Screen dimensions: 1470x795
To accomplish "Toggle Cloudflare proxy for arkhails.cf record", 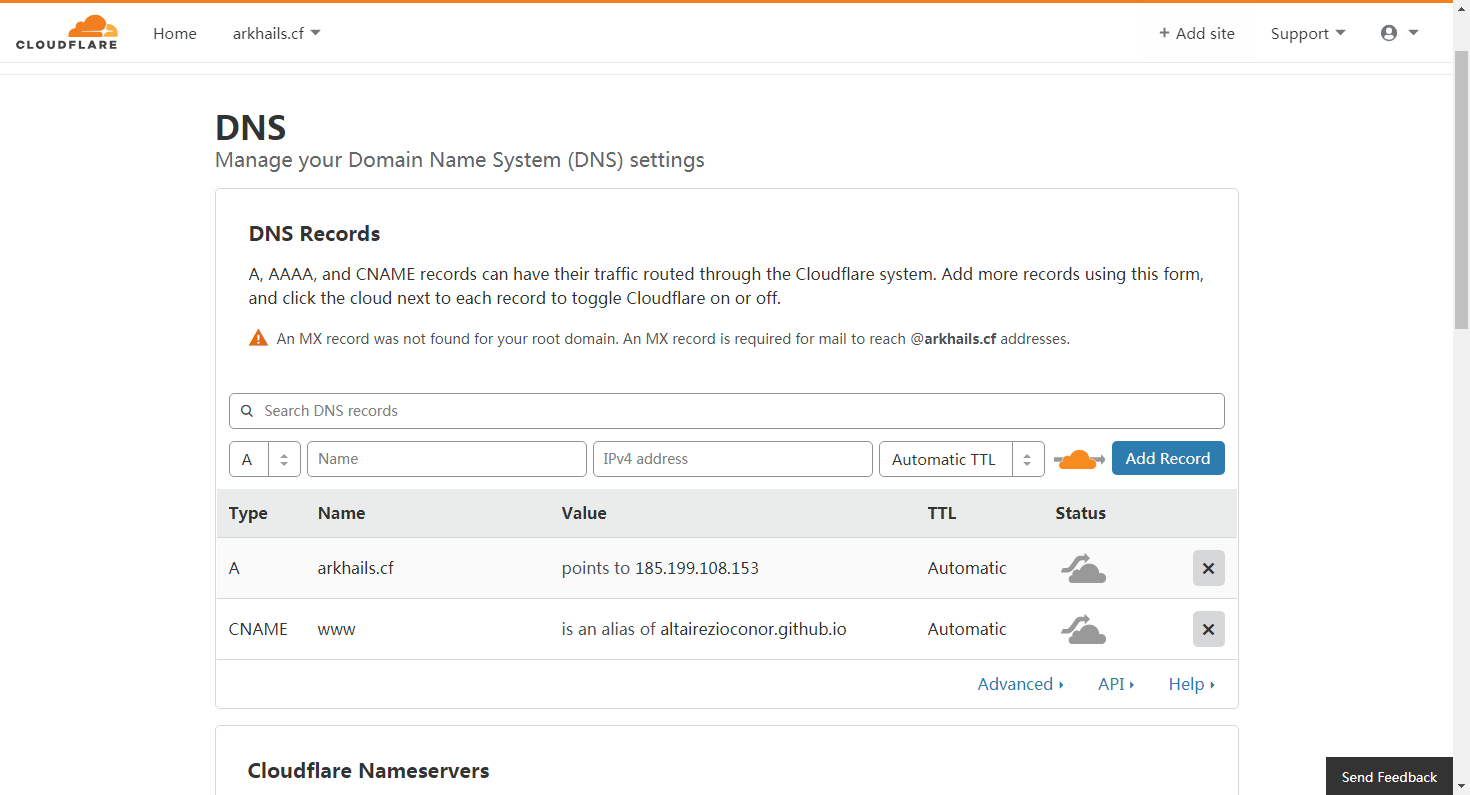I will click(1083, 568).
